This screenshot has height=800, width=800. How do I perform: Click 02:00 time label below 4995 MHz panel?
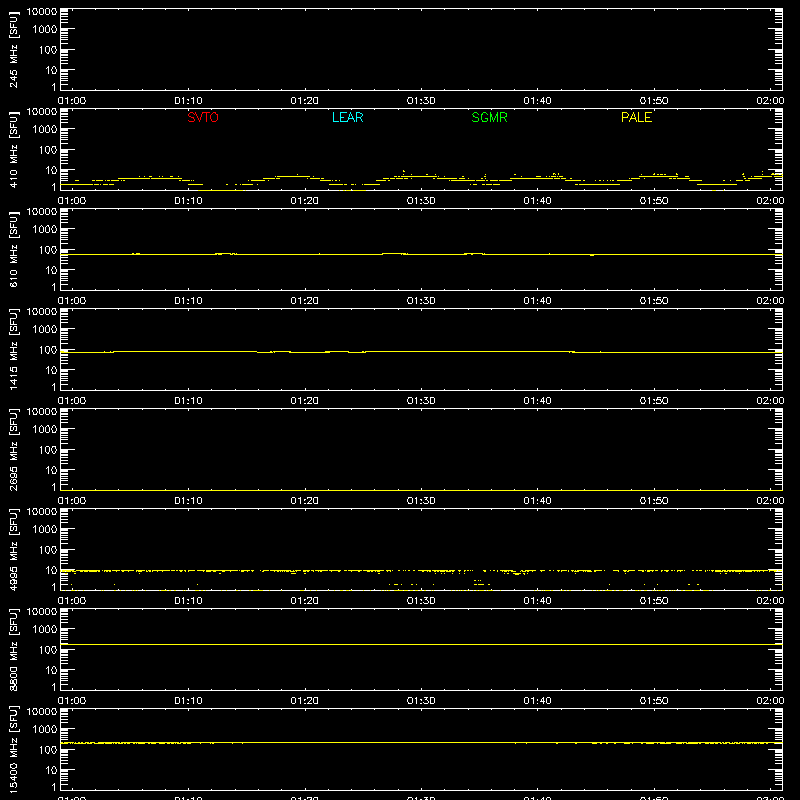pos(770,601)
